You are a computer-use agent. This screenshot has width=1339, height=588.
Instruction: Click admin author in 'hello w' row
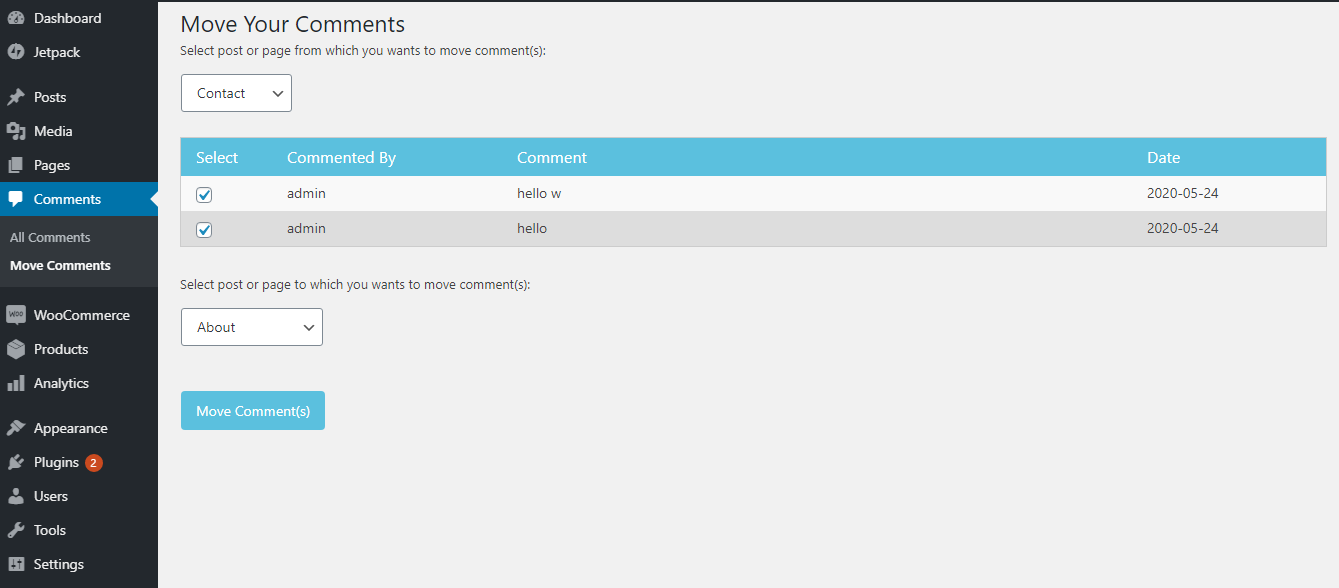point(306,193)
